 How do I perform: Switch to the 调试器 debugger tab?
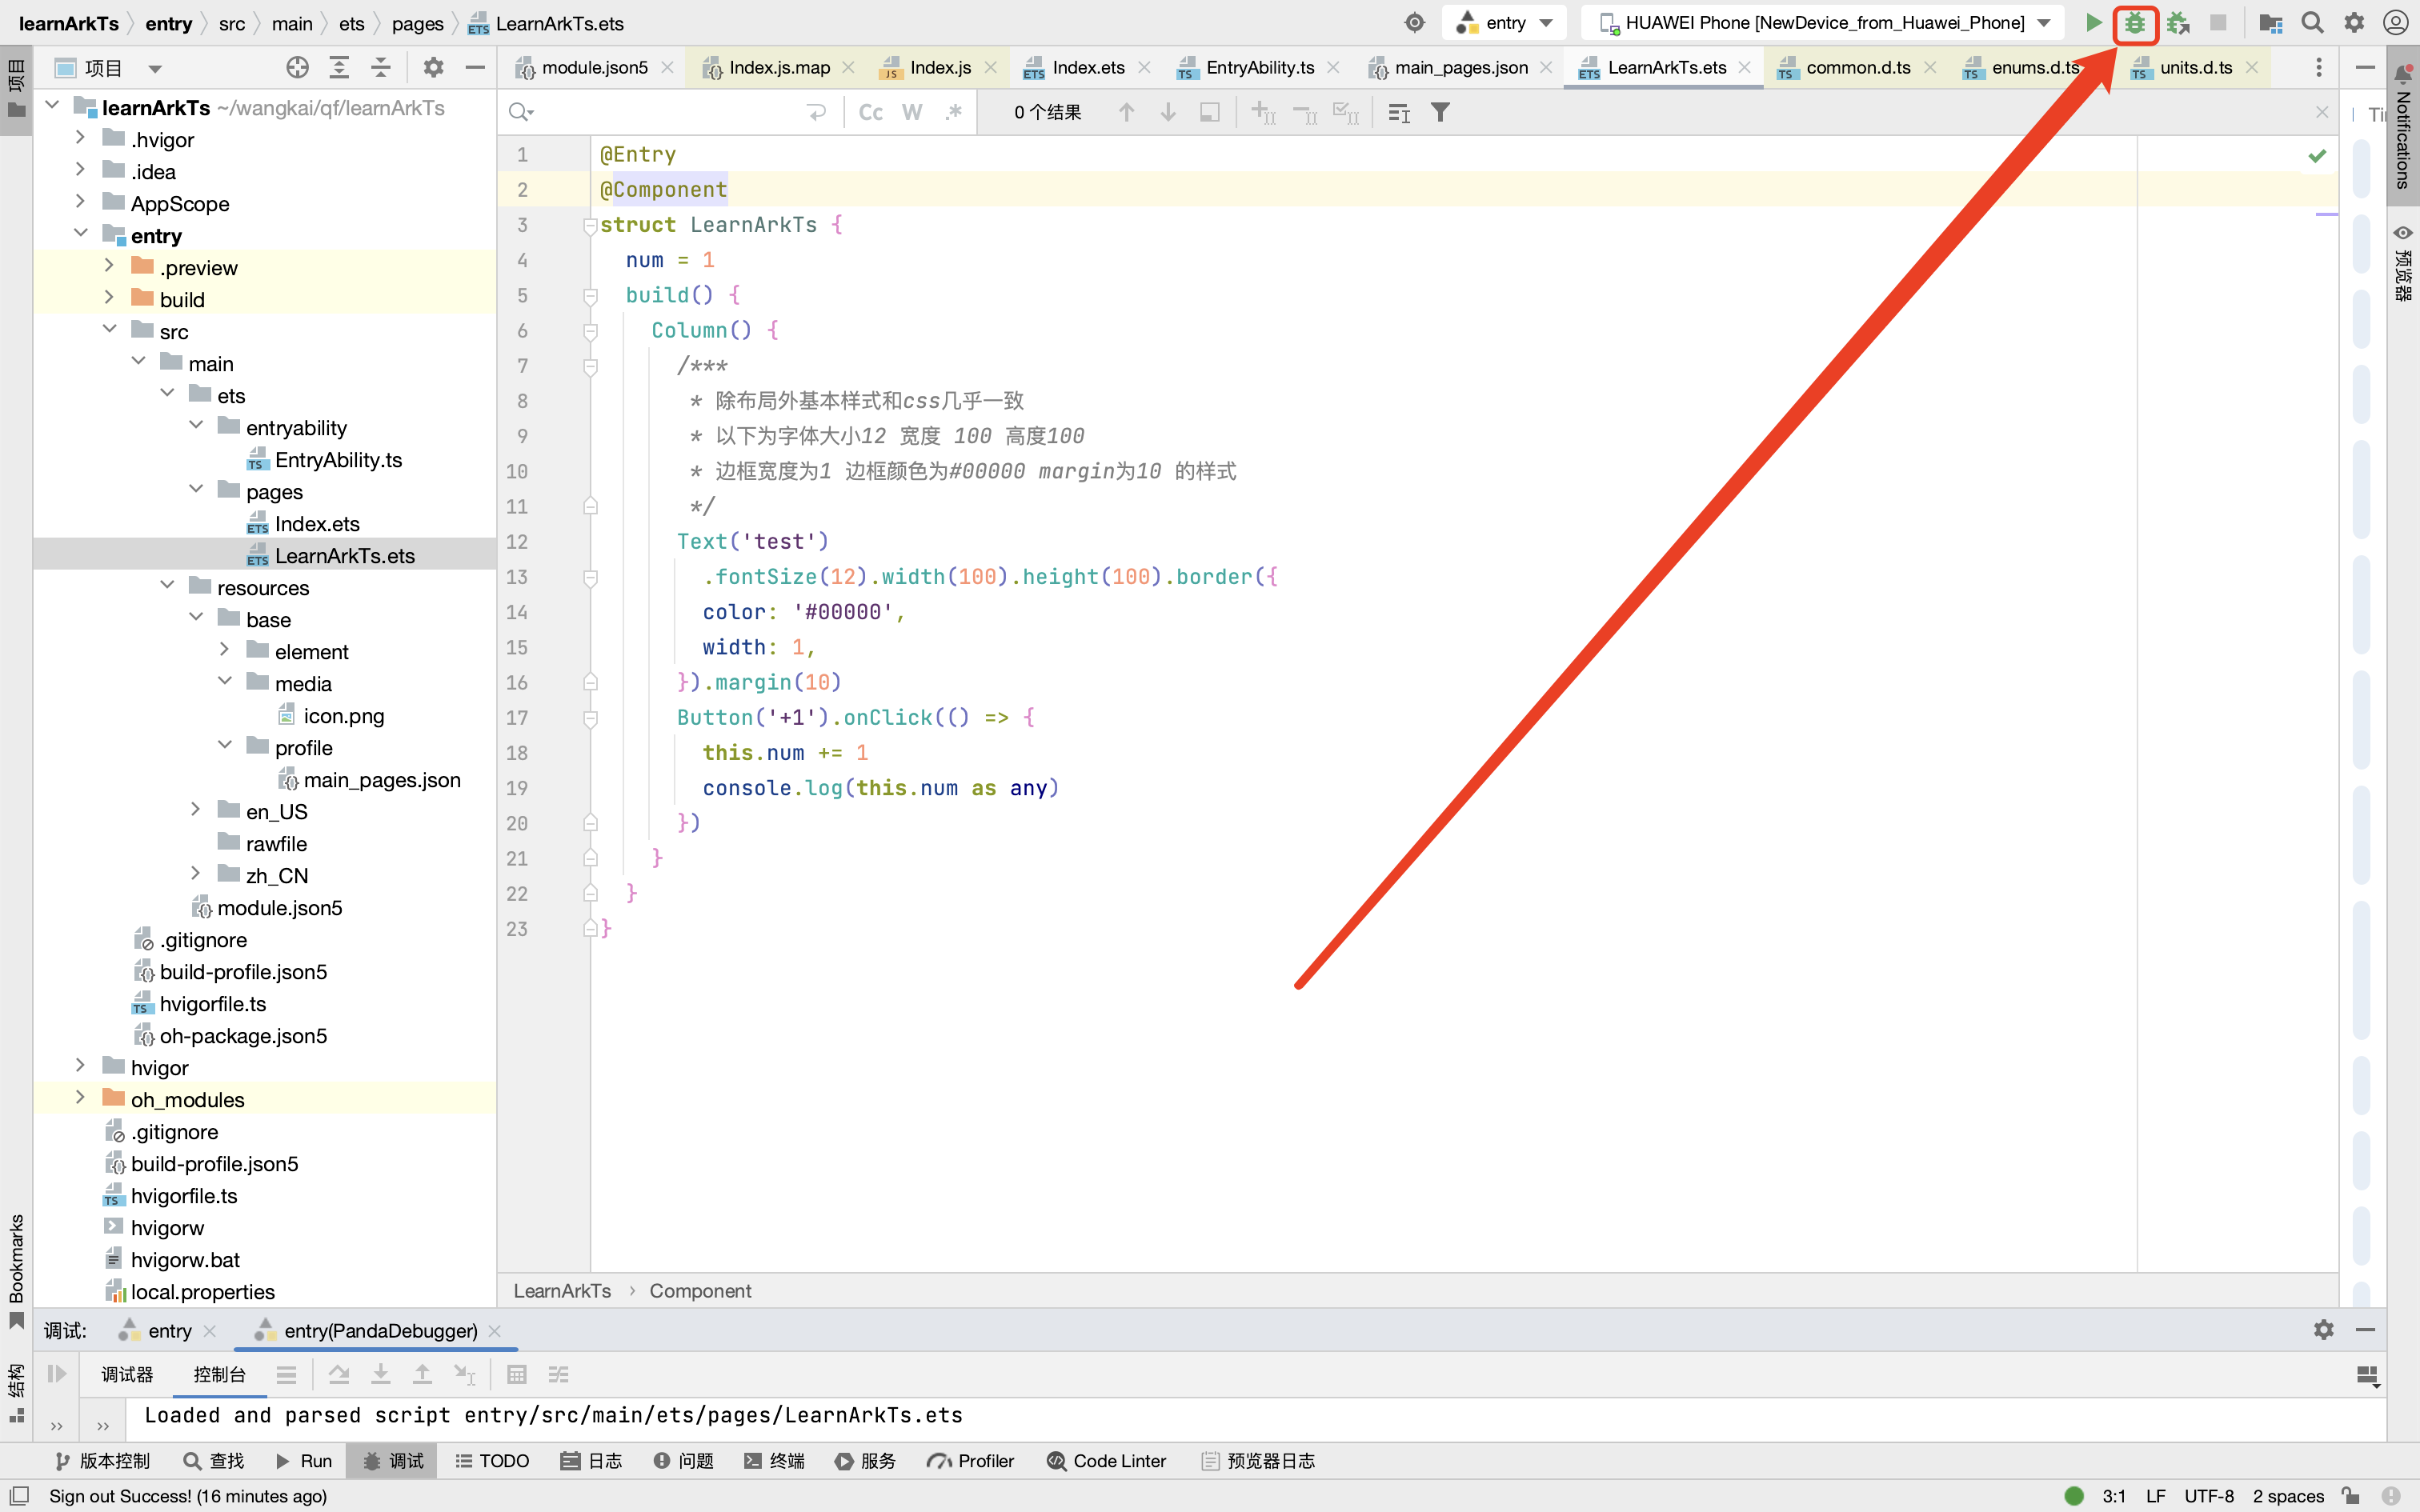pos(127,1375)
